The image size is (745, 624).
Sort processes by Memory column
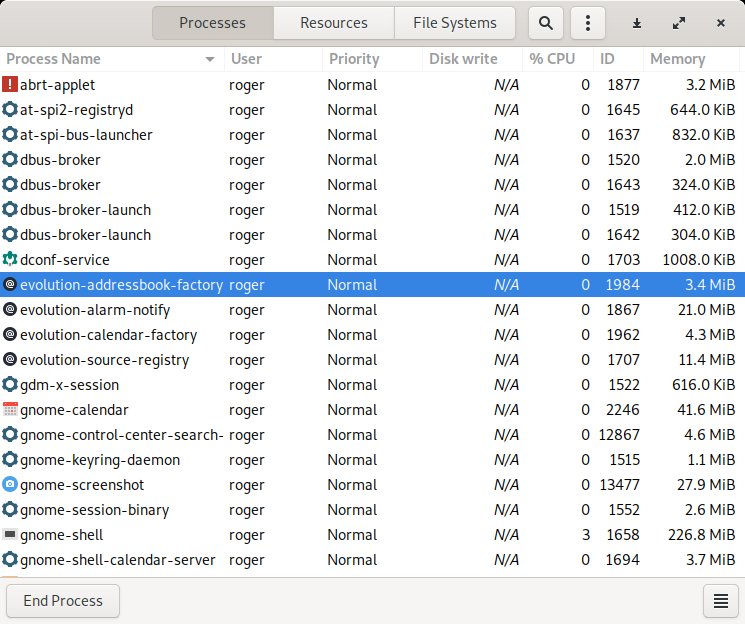[678, 59]
